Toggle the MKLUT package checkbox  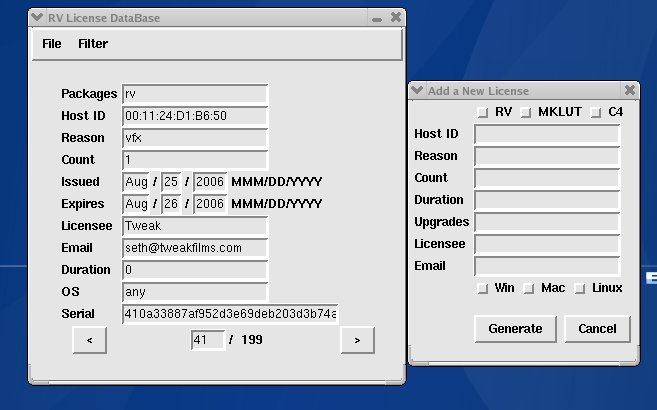point(526,113)
